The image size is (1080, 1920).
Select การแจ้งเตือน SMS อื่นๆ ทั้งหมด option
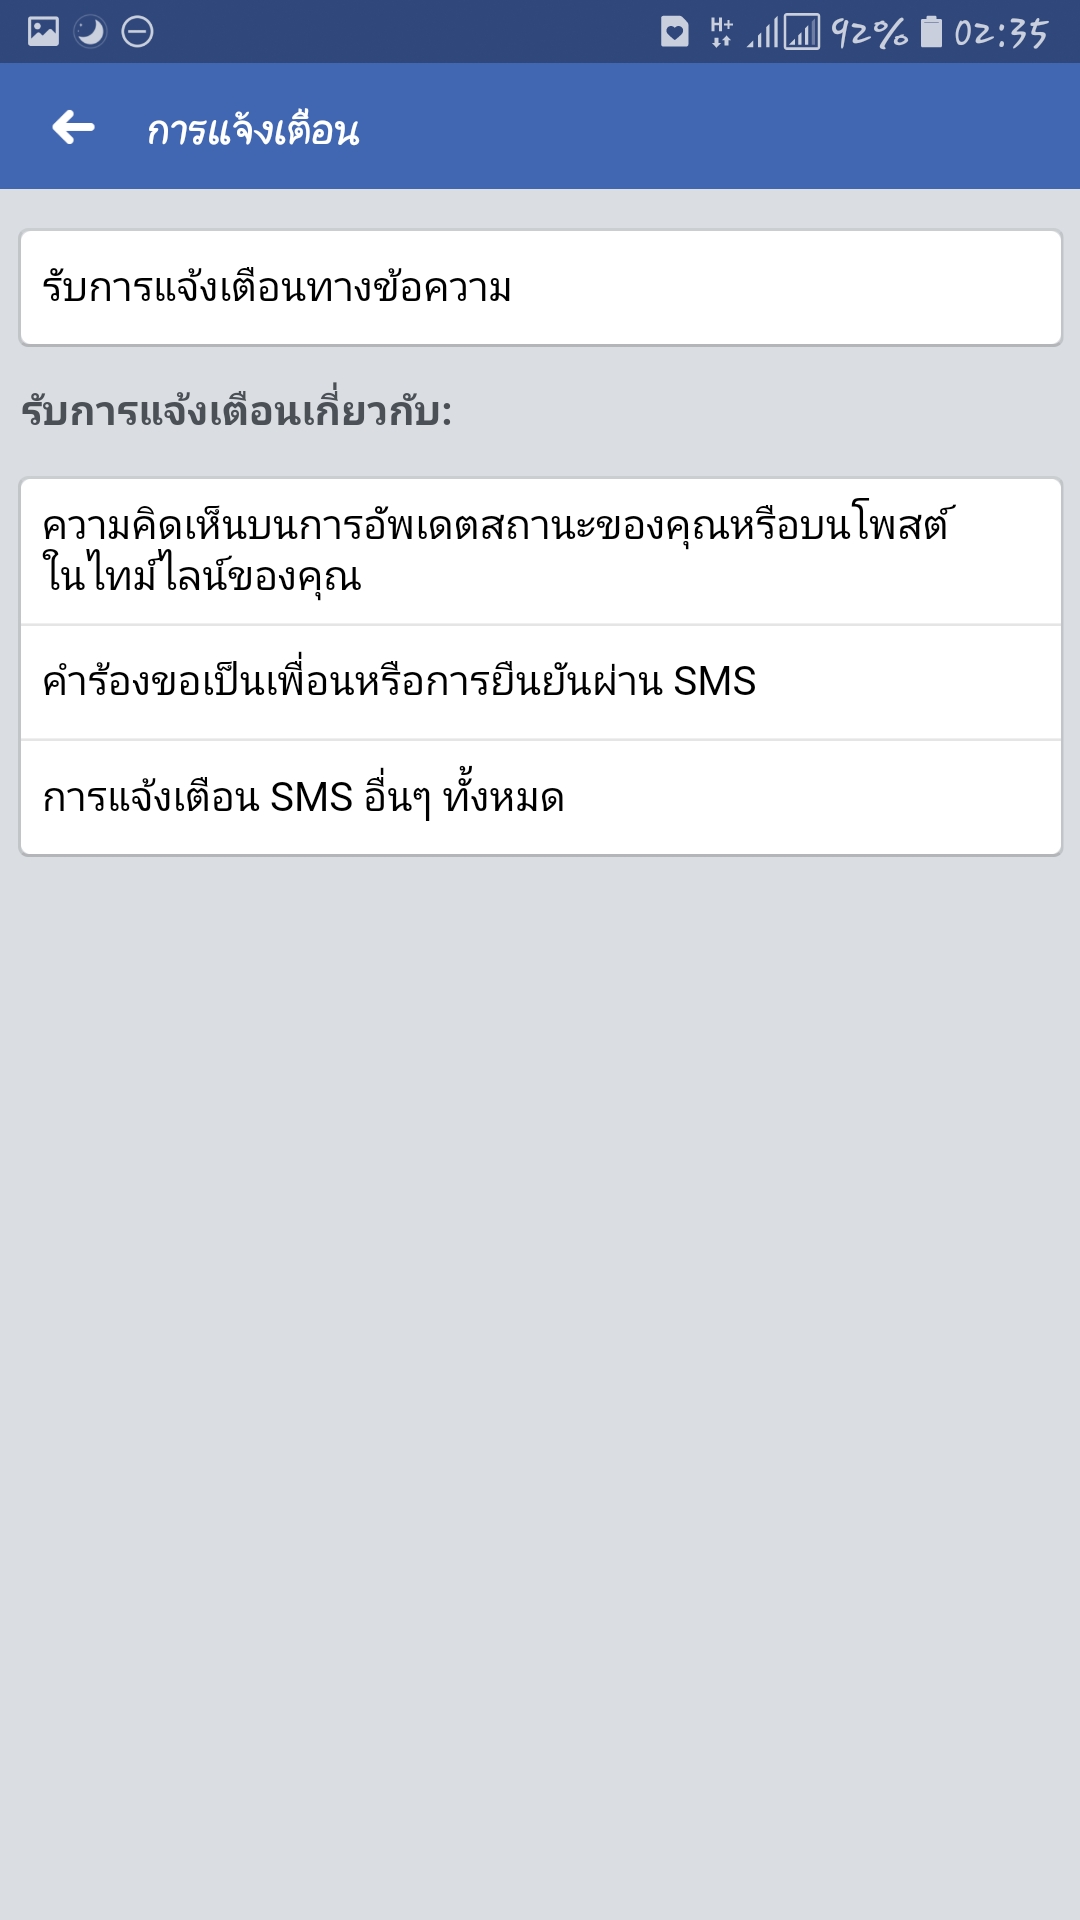[540, 798]
